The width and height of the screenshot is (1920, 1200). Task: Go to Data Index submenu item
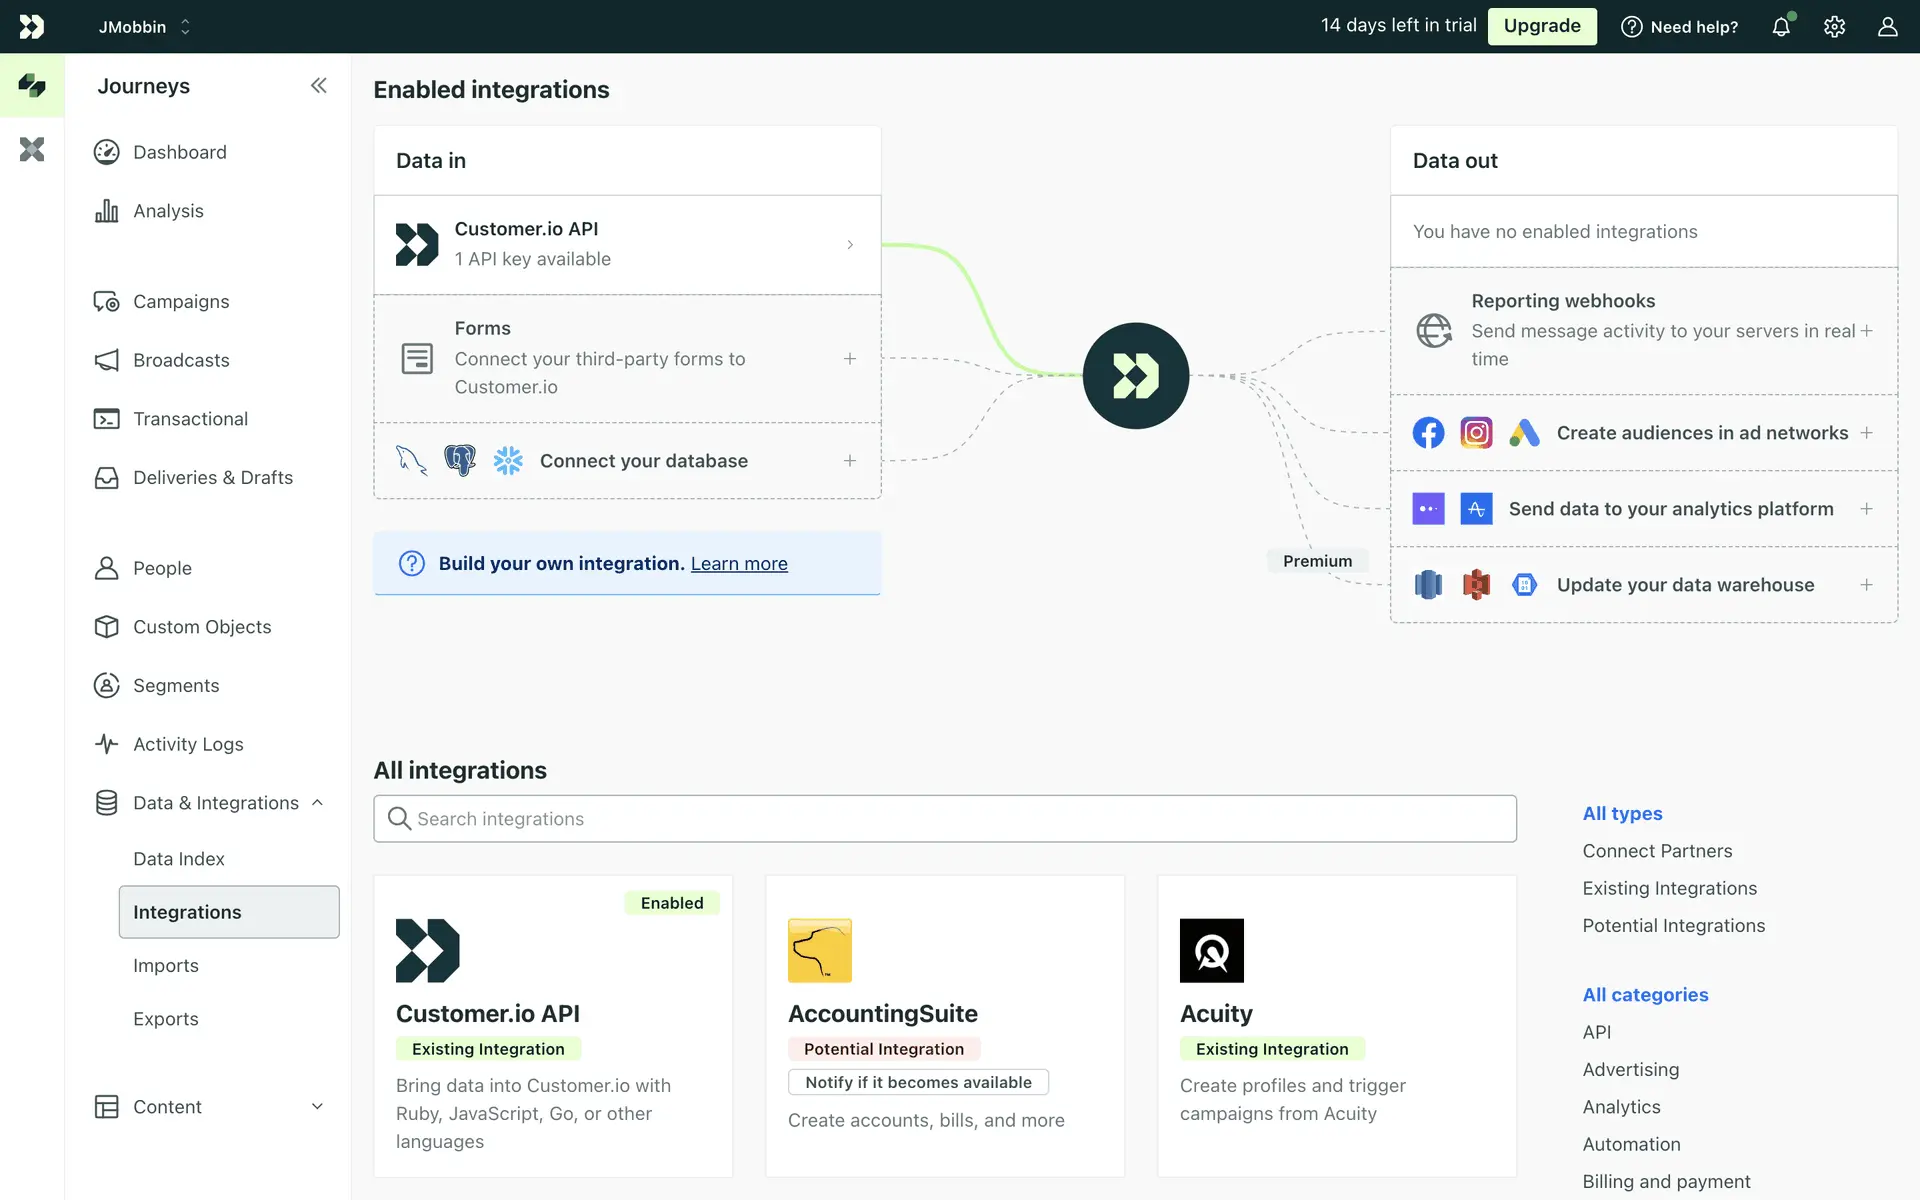click(x=179, y=859)
